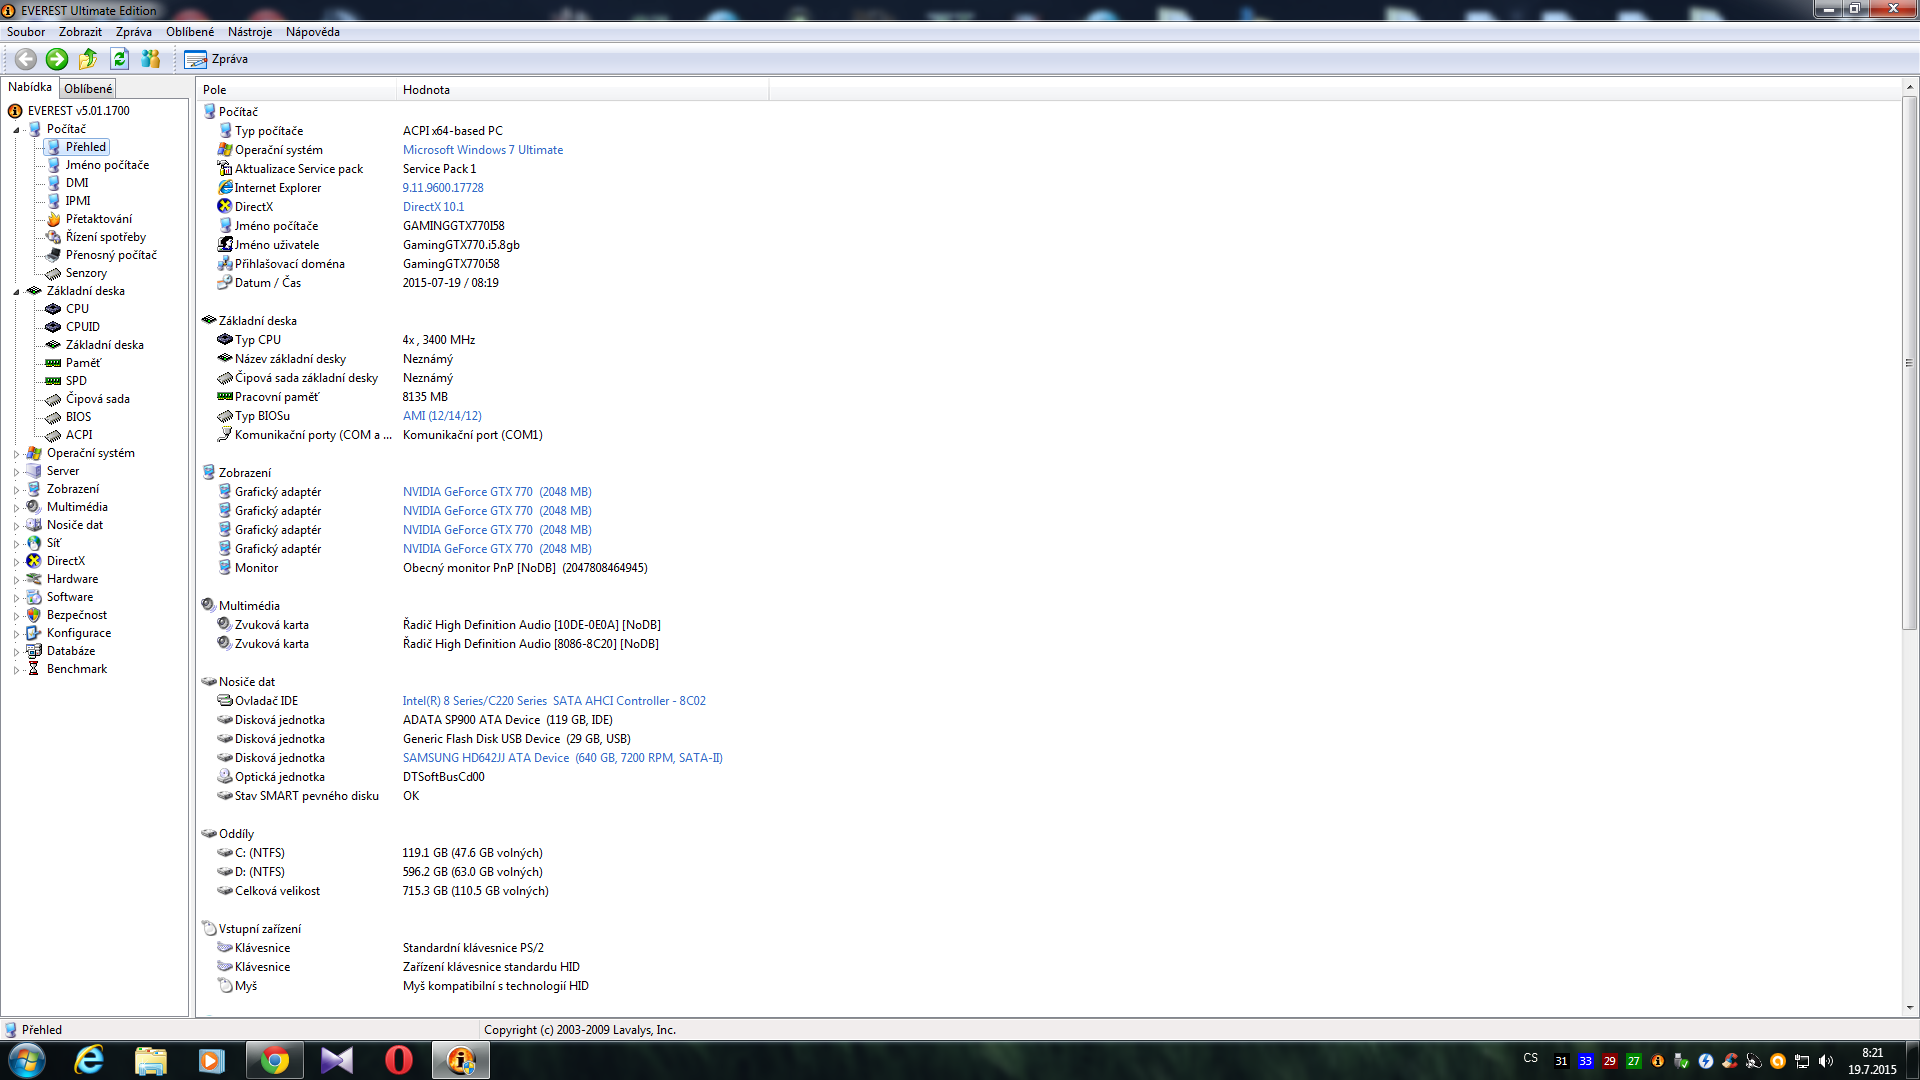Switch to Nabídka tab
This screenshot has width=1920, height=1080.
pos(30,87)
